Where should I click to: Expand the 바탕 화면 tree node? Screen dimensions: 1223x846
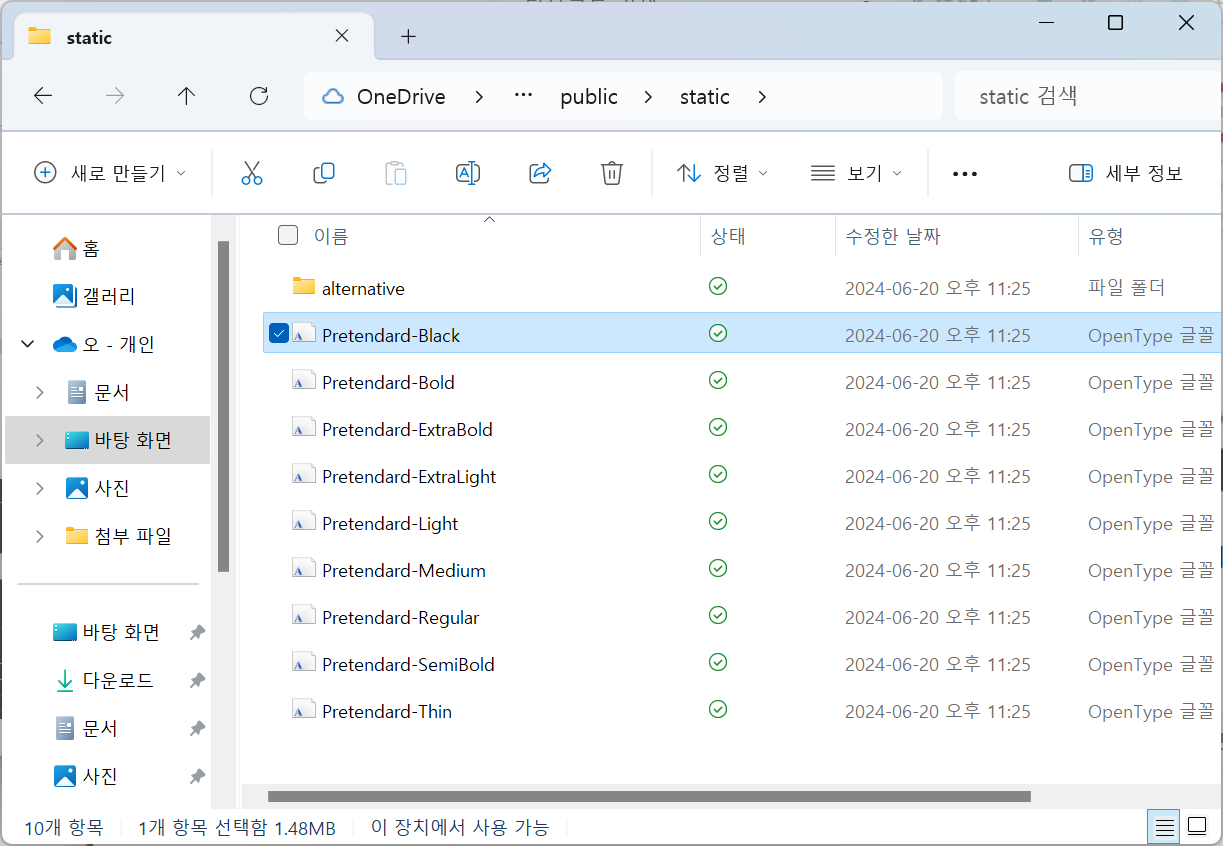[x=40, y=440]
